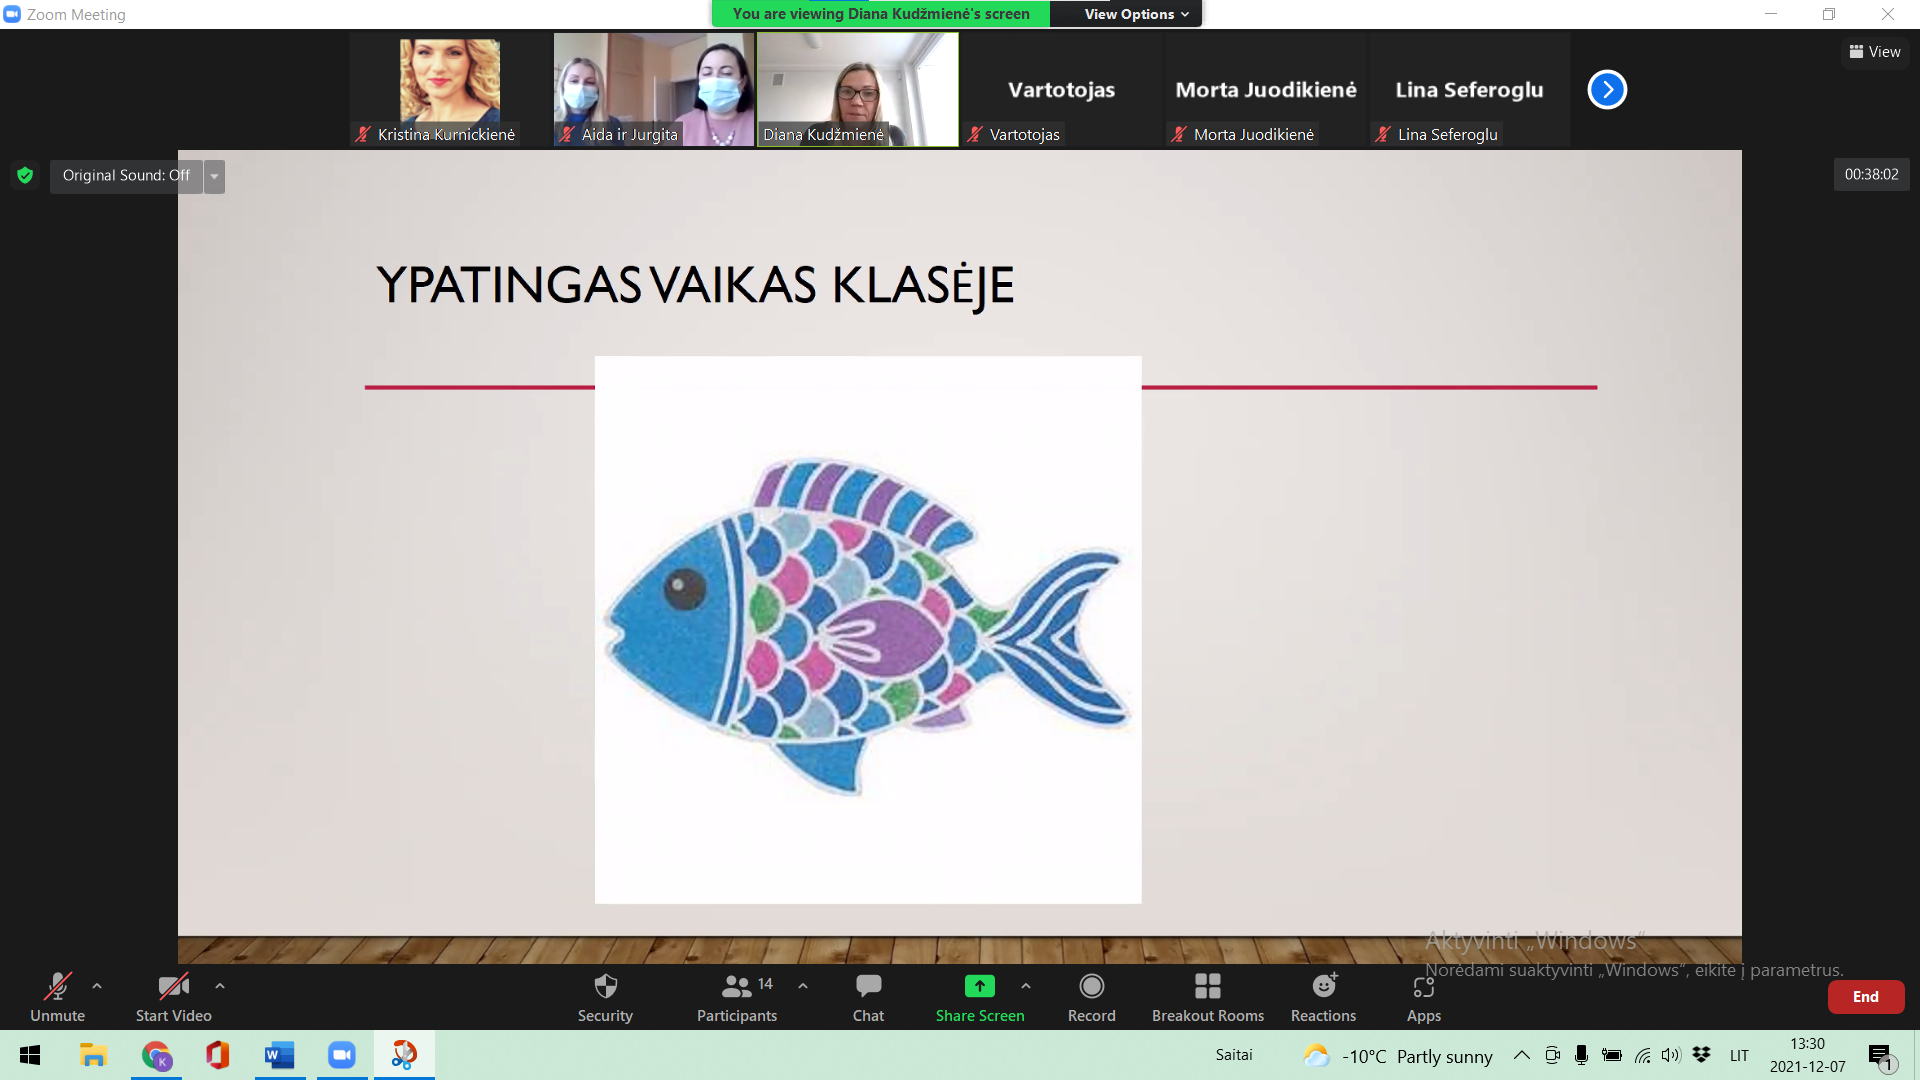Open the Reactions menu
Viewport: 1920px width, 1080px height.
[x=1324, y=997]
